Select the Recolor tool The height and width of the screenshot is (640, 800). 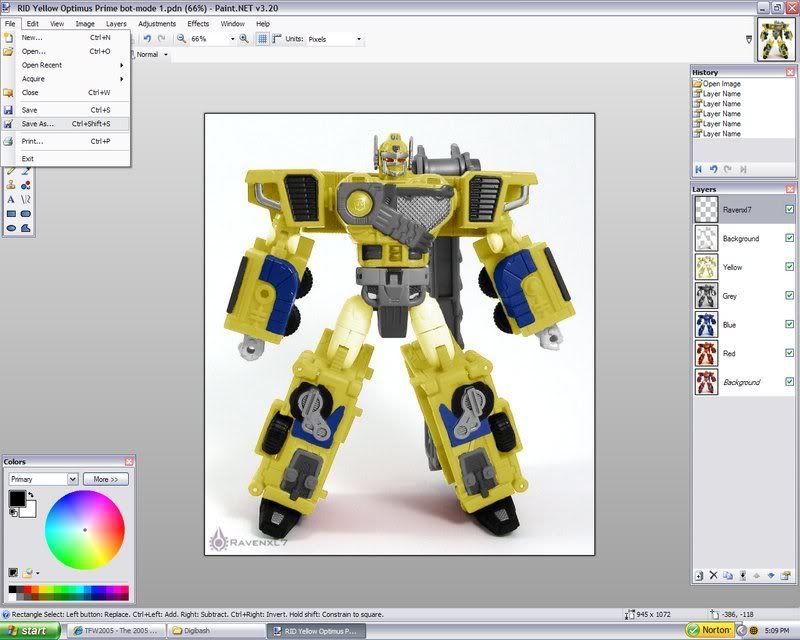[26, 185]
